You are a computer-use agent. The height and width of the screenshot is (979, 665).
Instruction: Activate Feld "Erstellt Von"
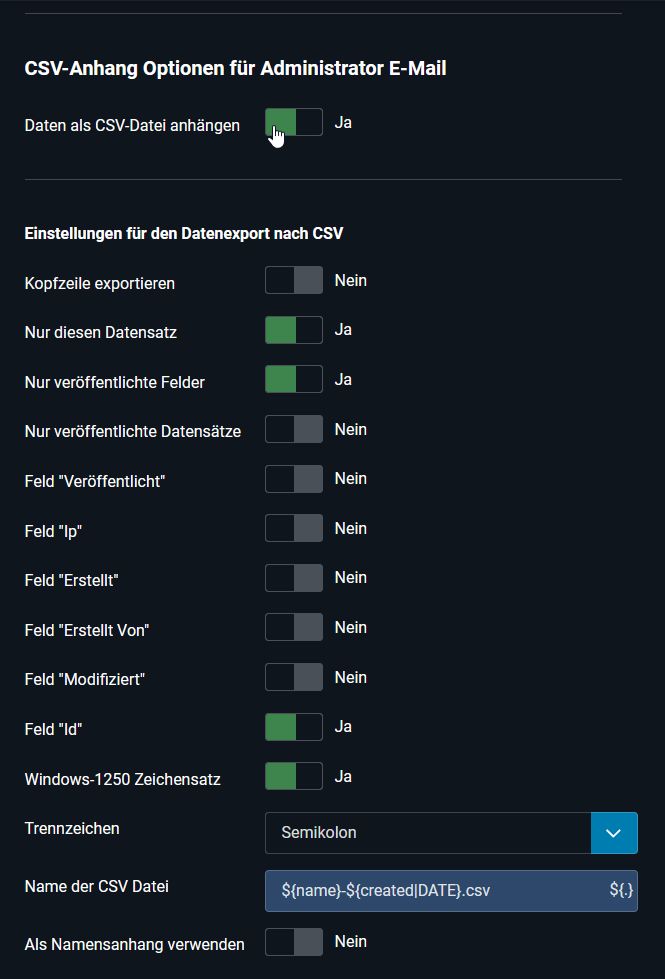292,627
